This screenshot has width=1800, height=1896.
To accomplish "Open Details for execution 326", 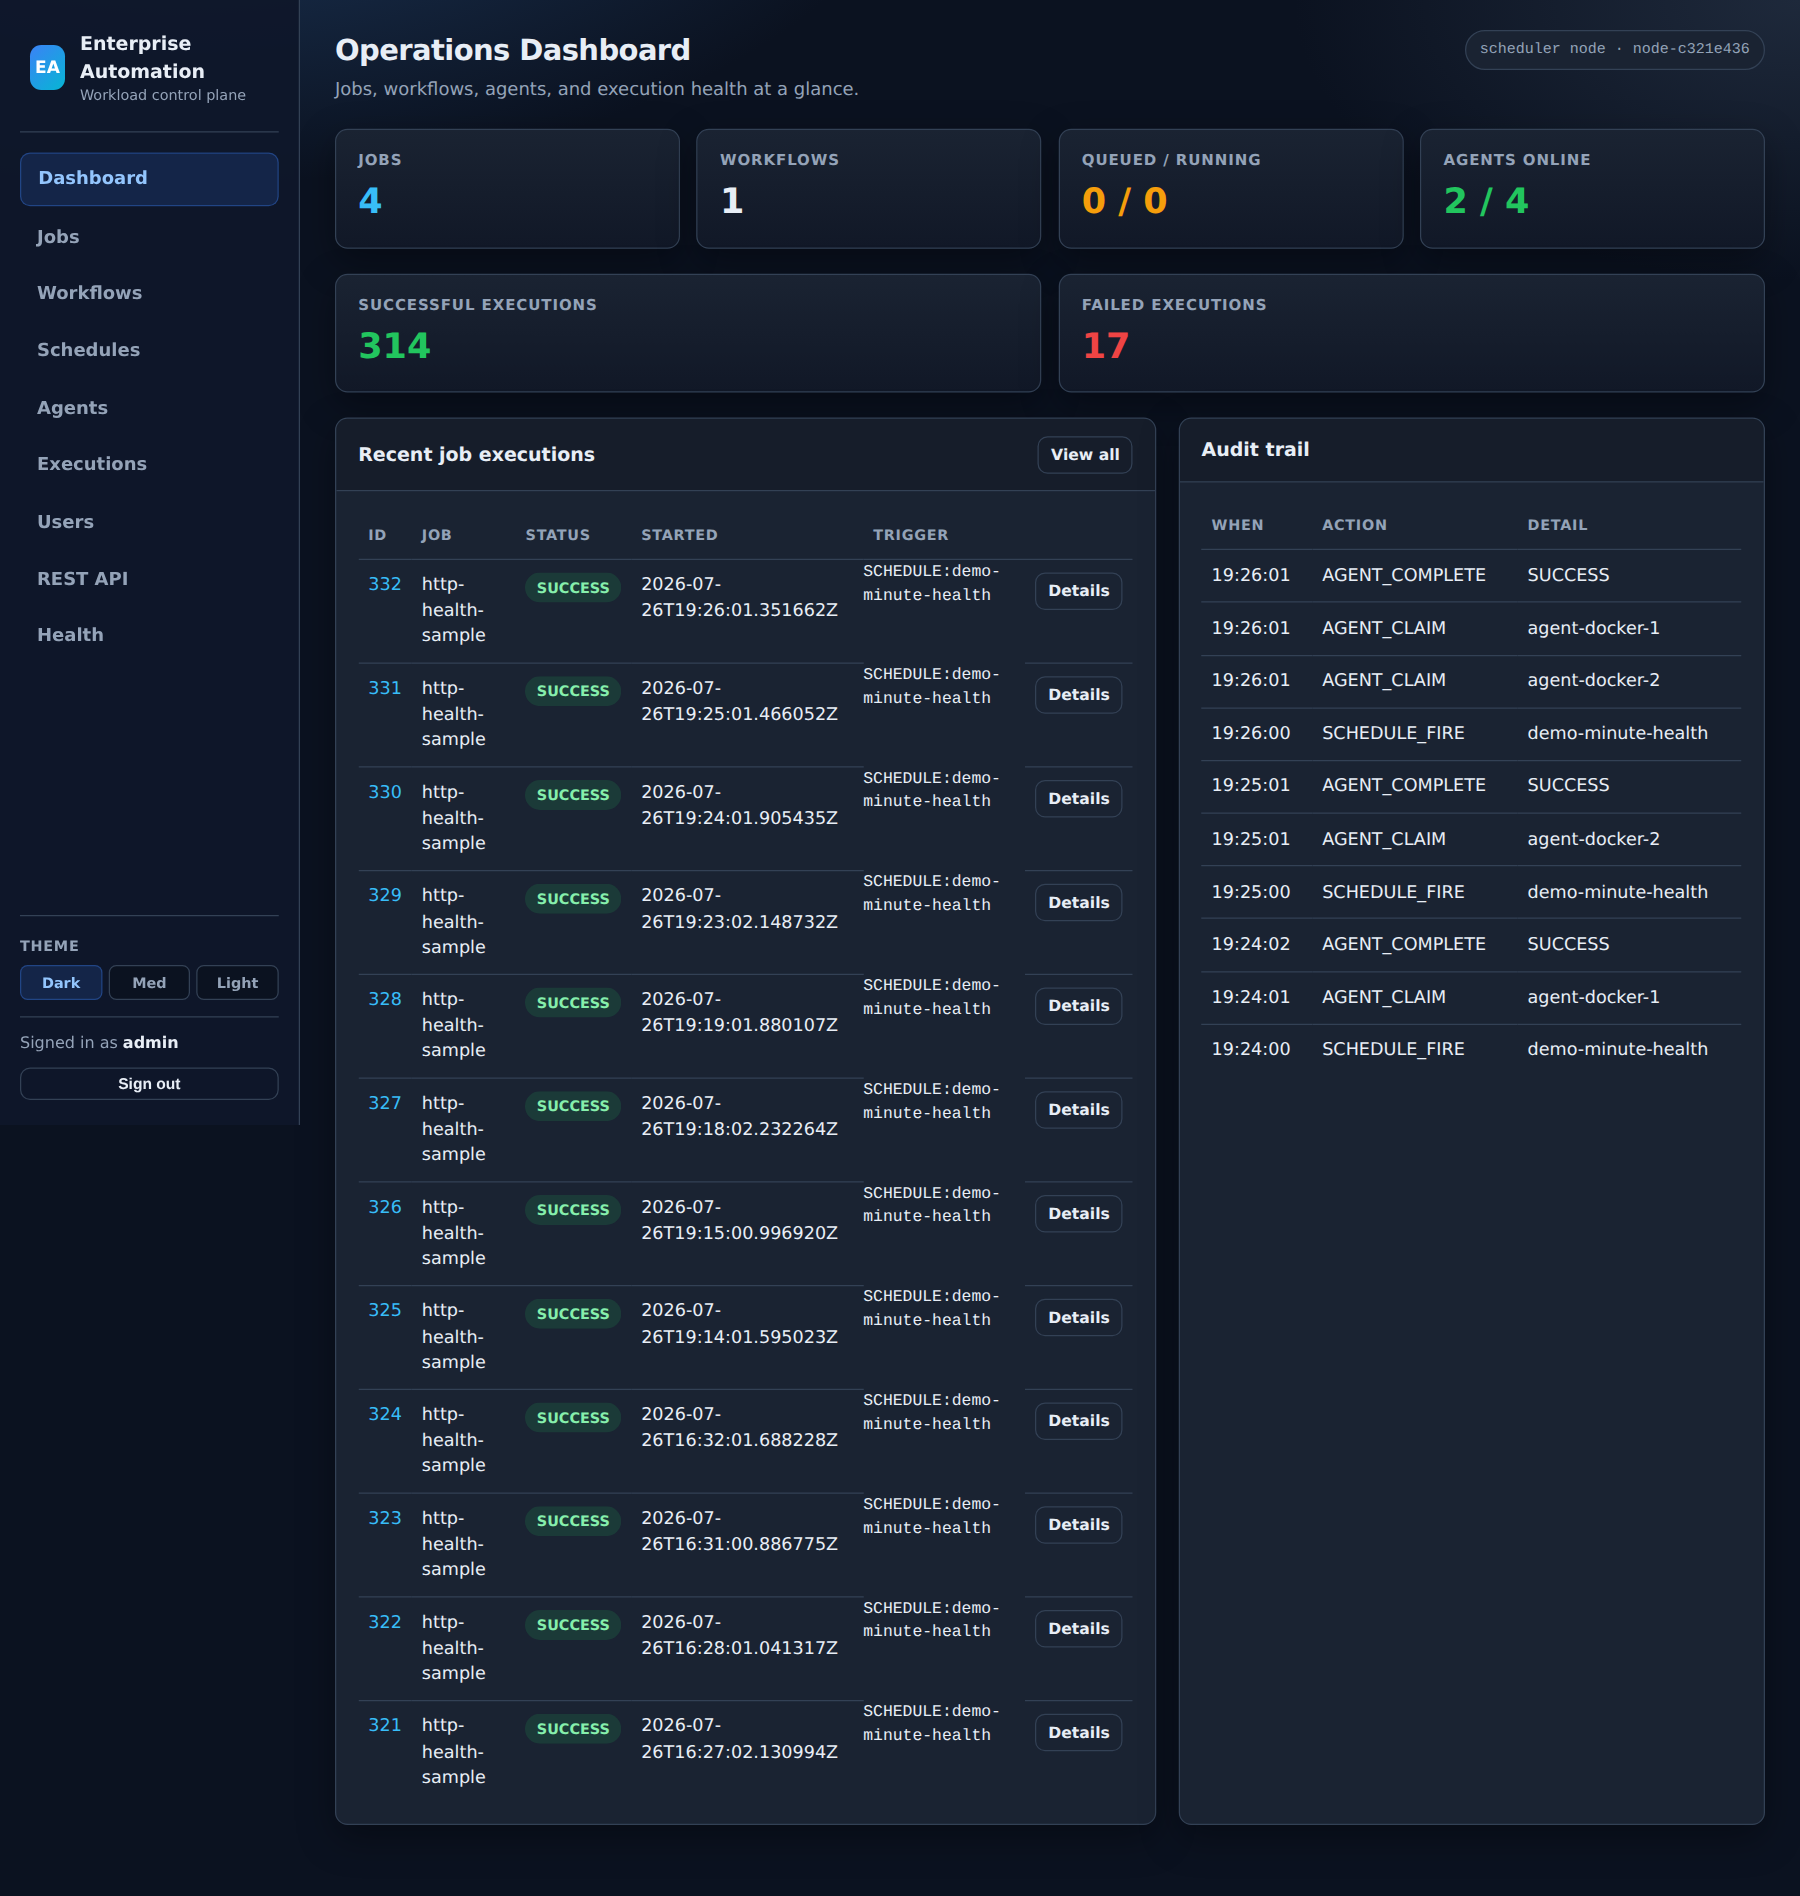I will click(1078, 1214).
